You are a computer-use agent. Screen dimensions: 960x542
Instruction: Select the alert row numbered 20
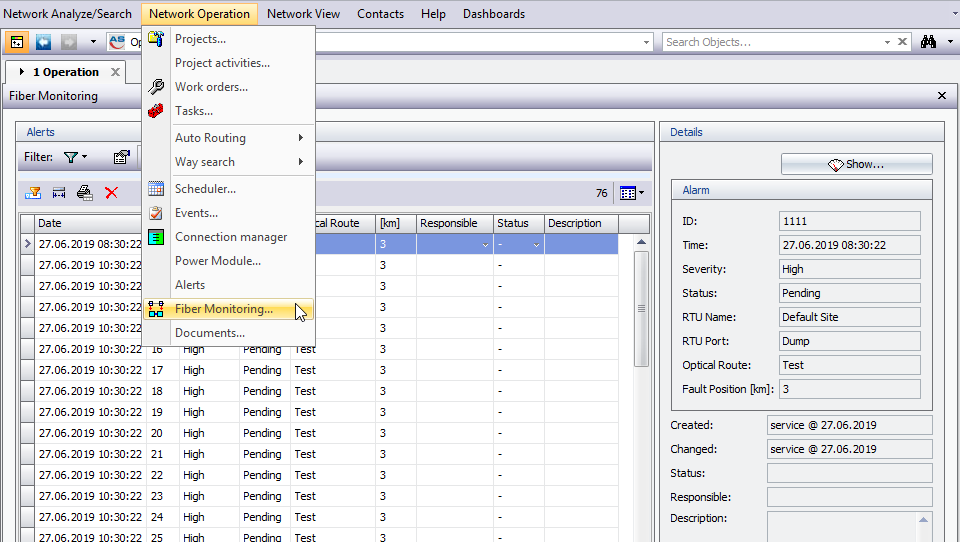(x=326, y=433)
